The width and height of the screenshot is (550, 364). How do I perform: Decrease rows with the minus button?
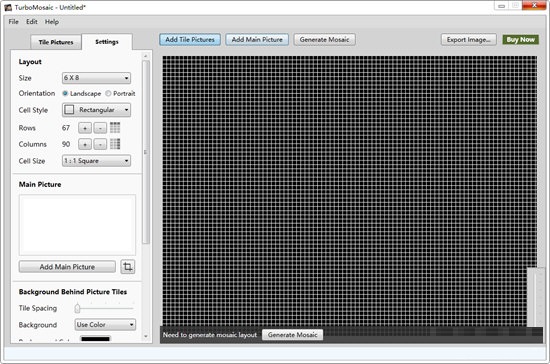tap(100, 128)
